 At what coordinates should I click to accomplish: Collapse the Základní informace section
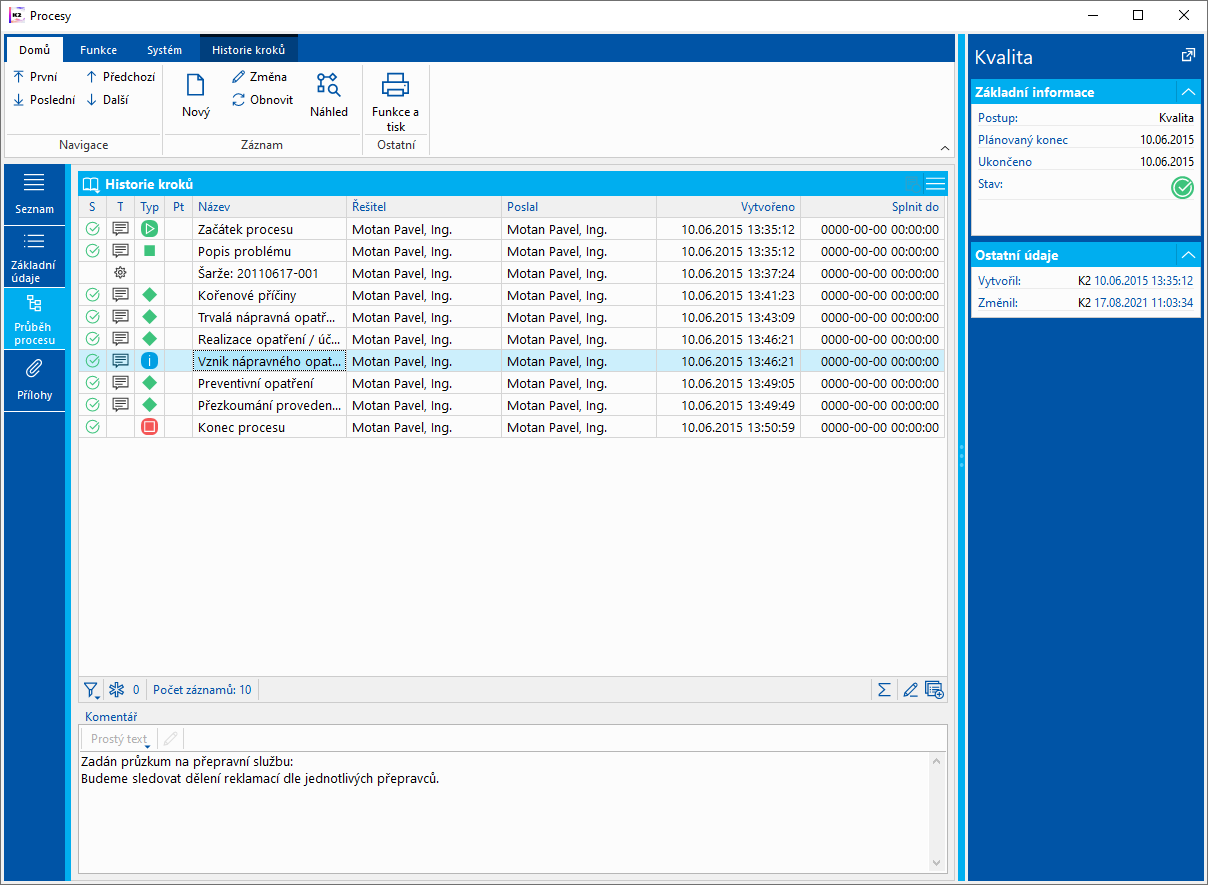1188,92
